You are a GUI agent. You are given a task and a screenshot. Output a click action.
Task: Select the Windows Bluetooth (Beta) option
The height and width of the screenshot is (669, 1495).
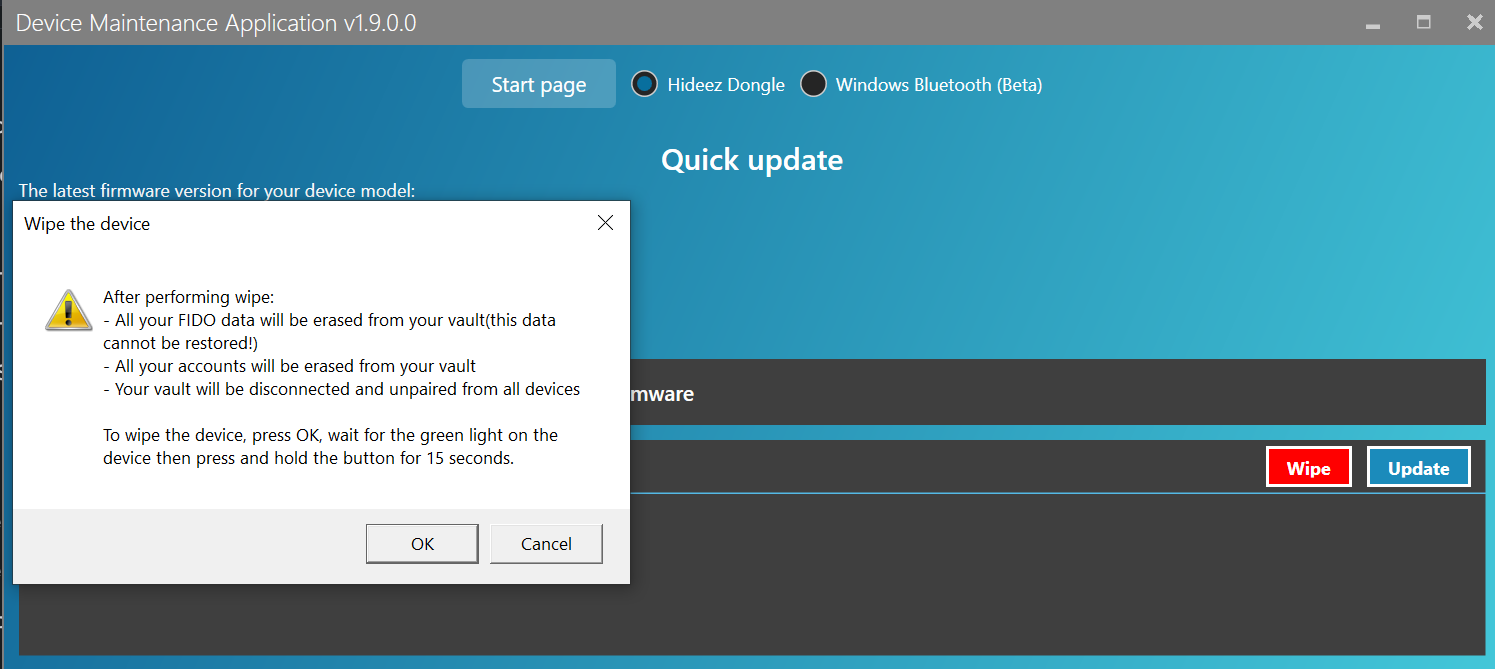pos(814,85)
